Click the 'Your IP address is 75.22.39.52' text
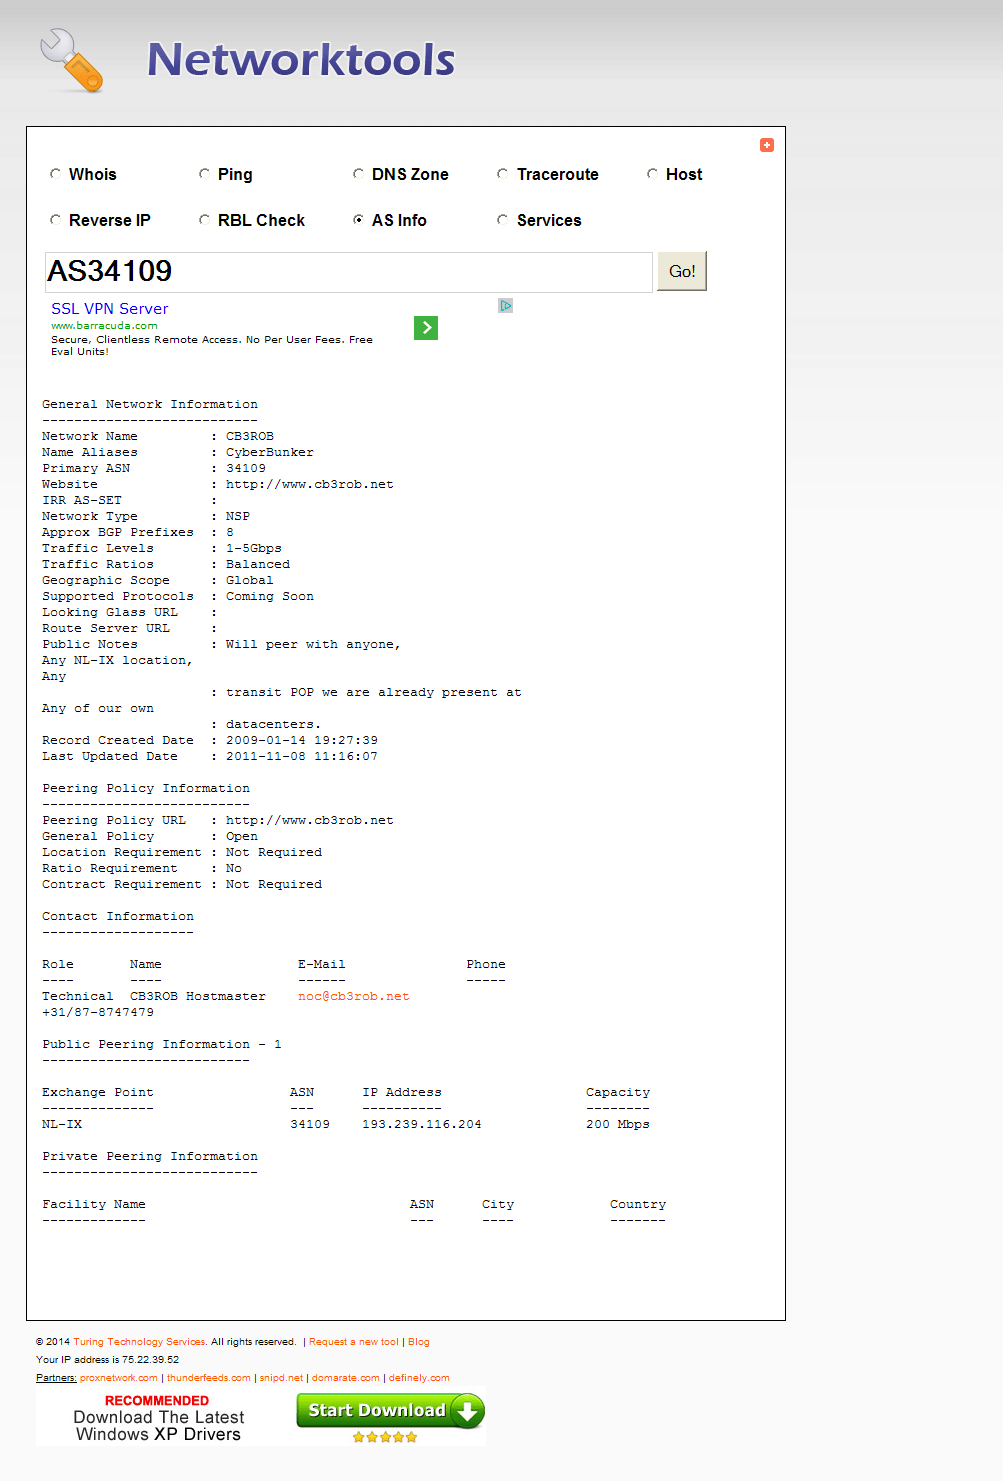The image size is (1003, 1481). 108,1360
